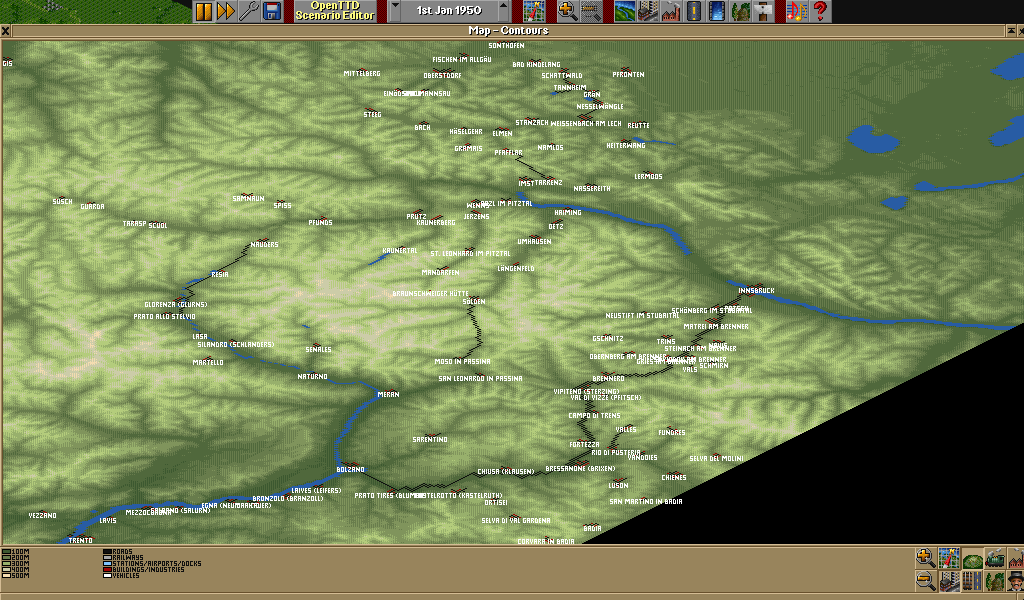
Task: Open the sound and music icon
Action: point(797,11)
